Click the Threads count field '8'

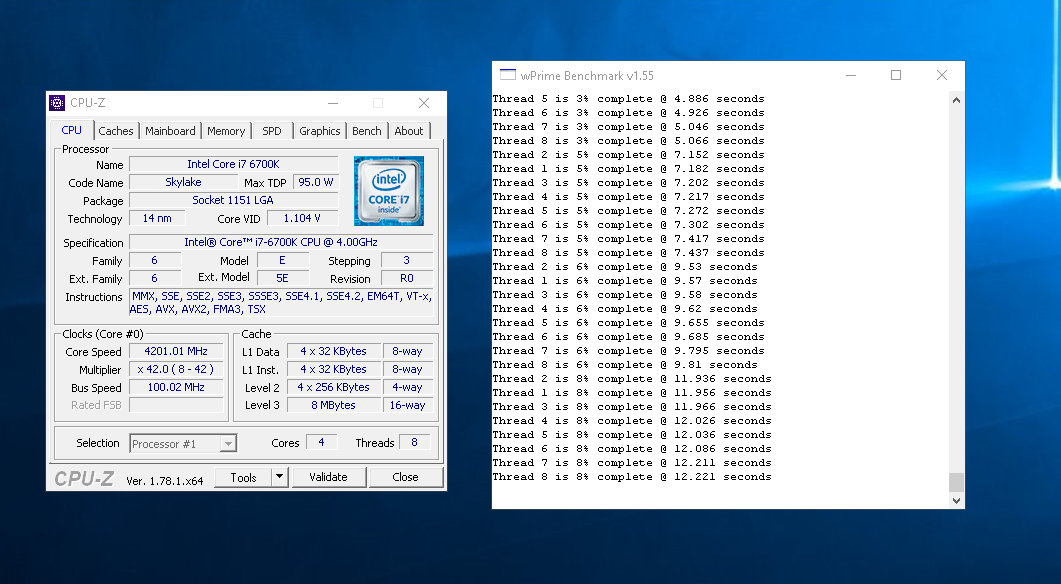coord(414,443)
